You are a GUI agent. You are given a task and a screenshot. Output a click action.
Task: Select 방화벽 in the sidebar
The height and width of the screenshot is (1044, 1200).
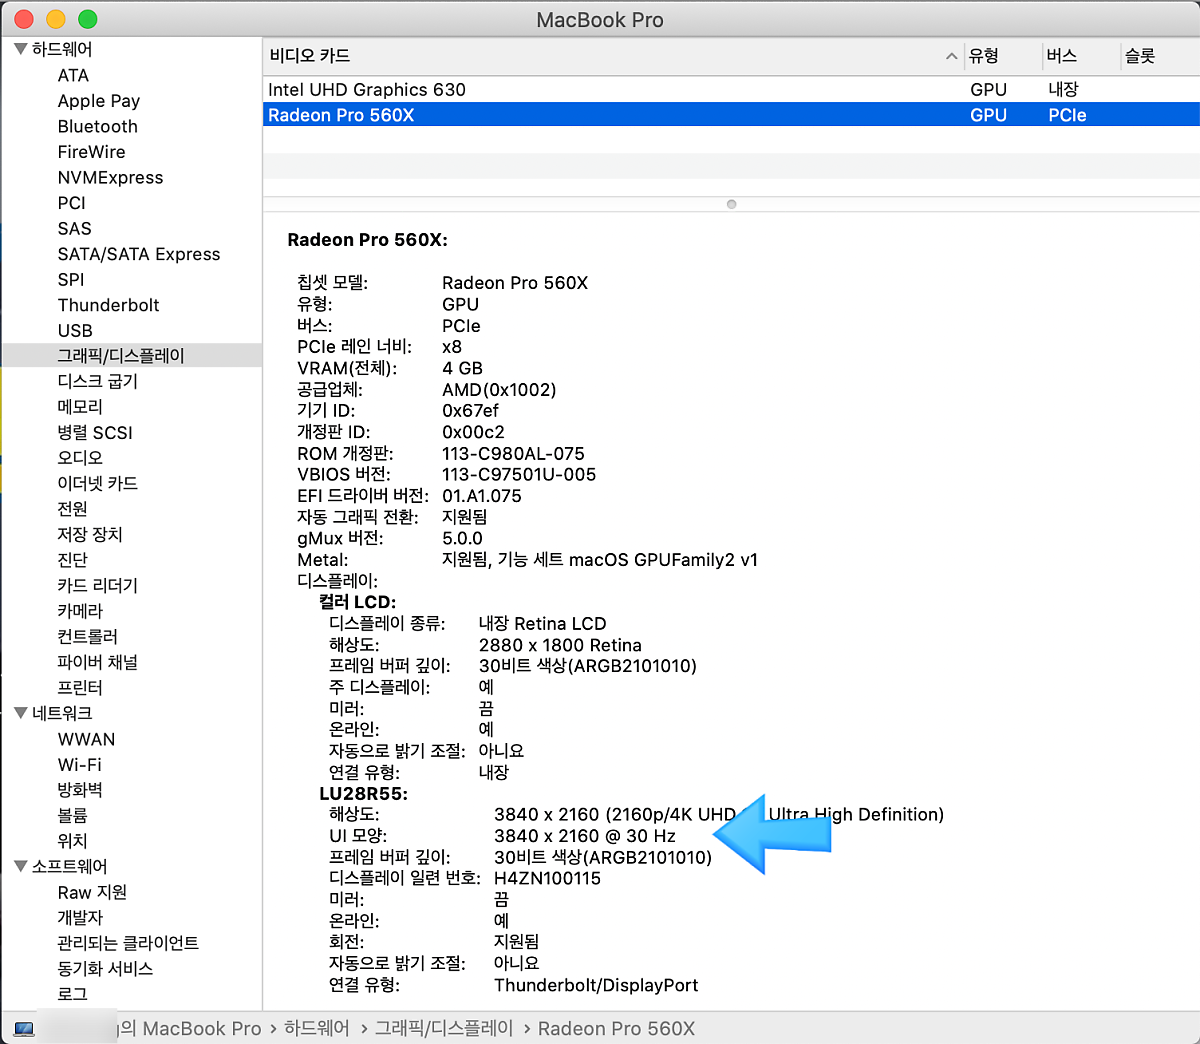point(80,790)
